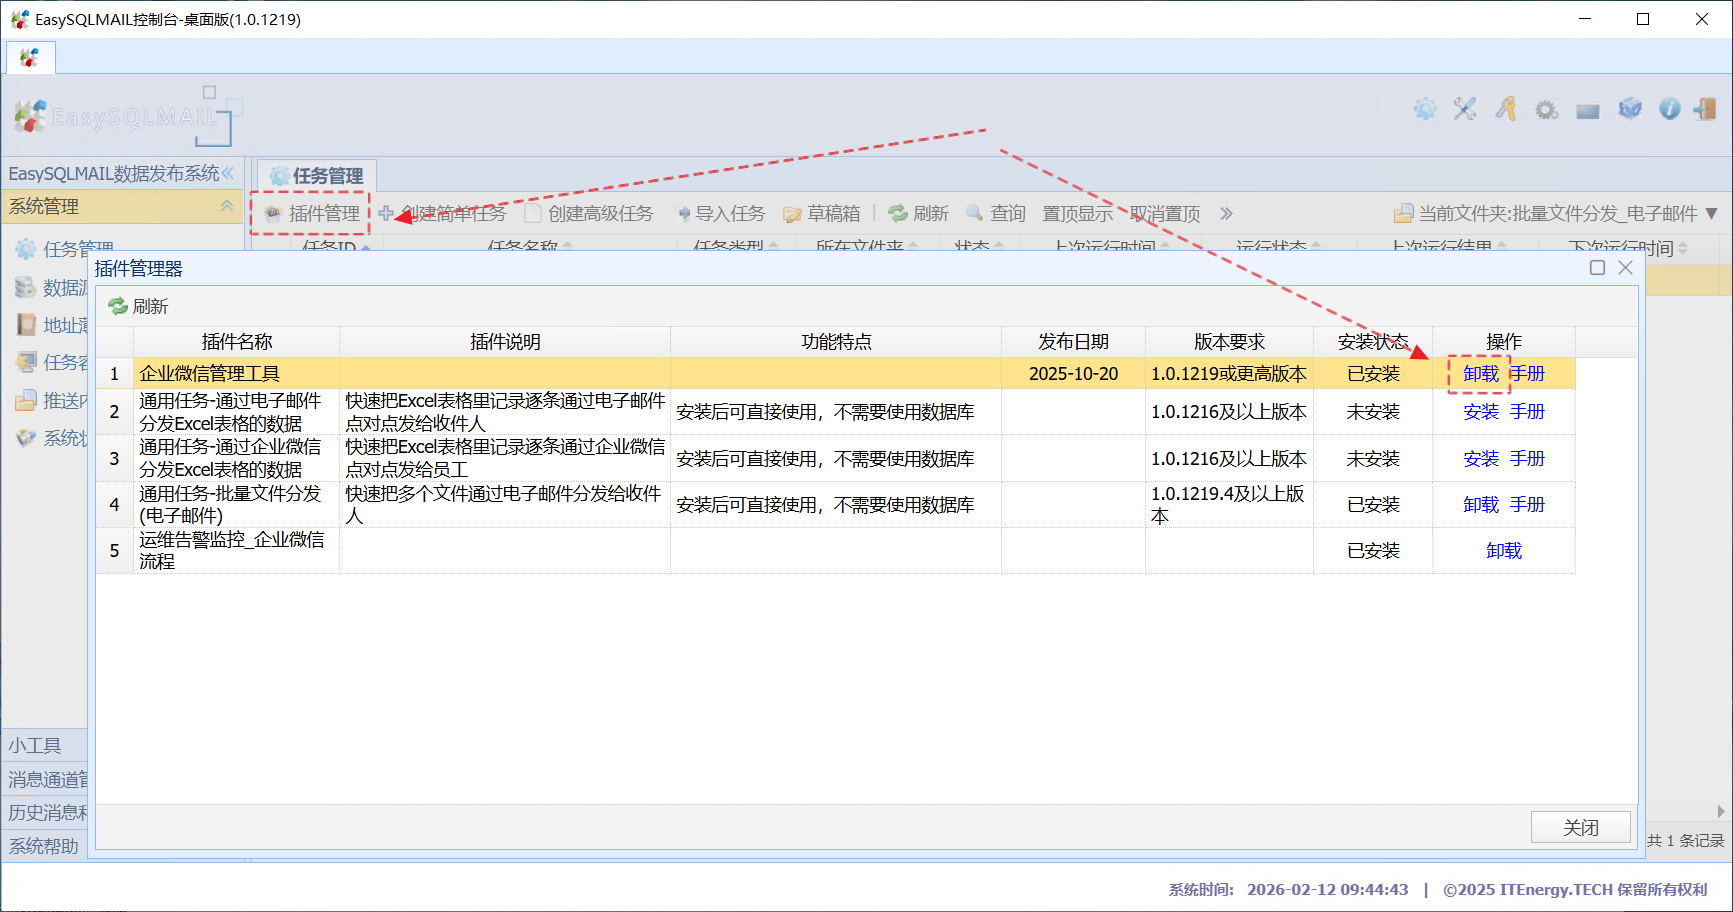This screenshot has width=1733, height=912.
Task: Collapse the 系统管理 section
Action: (x=227, y=206)
